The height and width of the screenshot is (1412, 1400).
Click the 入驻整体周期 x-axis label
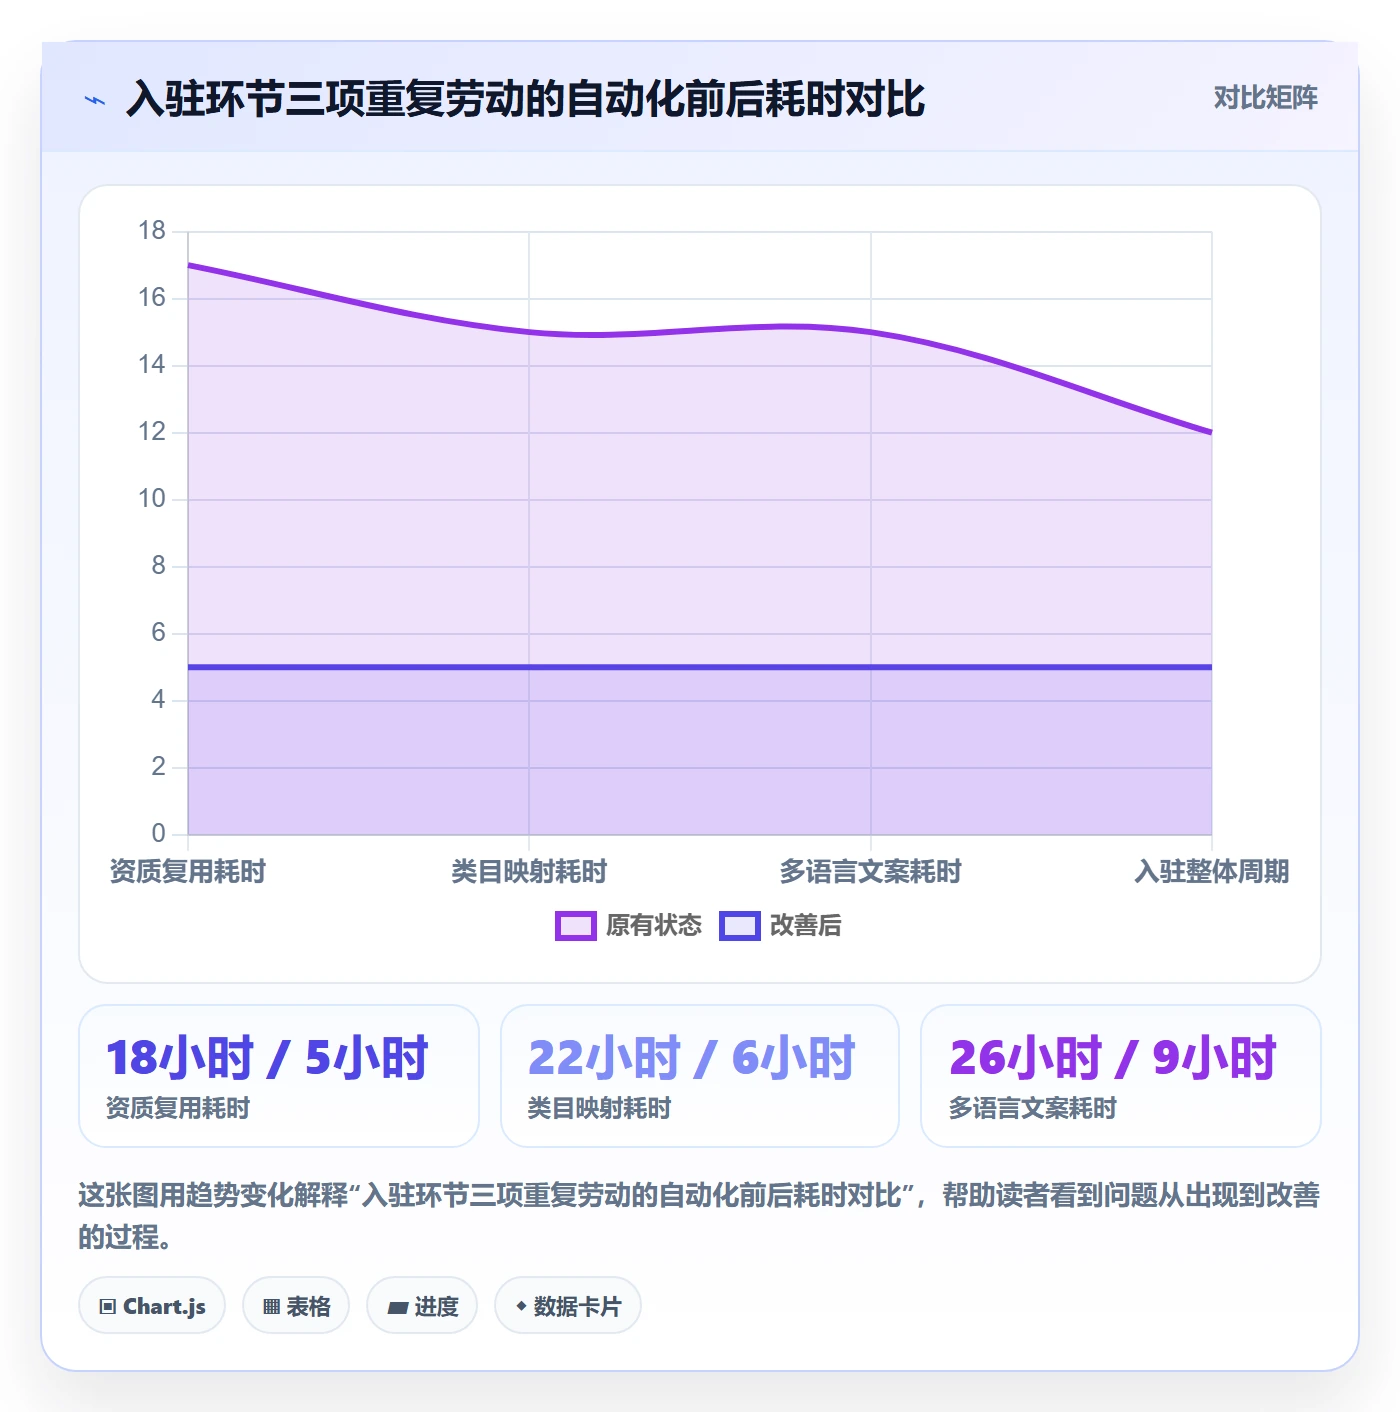(1212, 872)
